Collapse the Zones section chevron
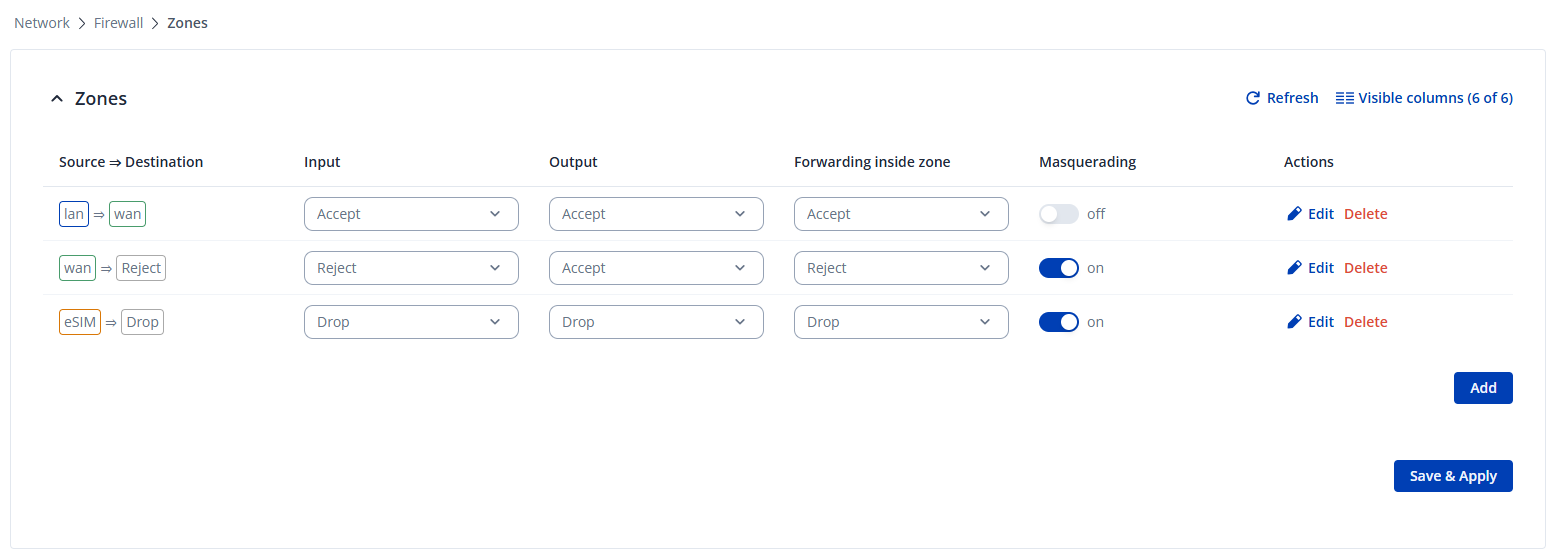The image size is (1548, 556). pyautogui.click(x=57, y=99)
